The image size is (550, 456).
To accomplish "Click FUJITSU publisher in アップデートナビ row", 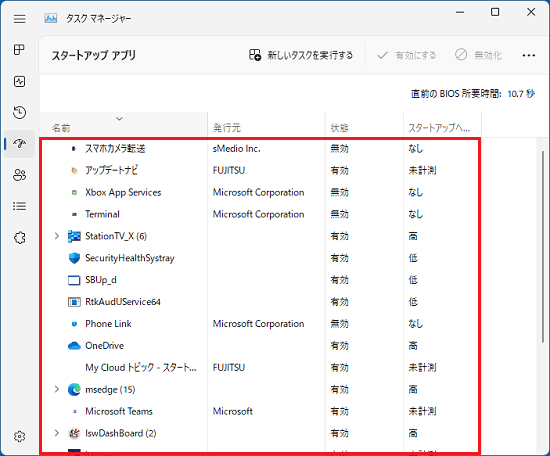I will coord(229,170).
